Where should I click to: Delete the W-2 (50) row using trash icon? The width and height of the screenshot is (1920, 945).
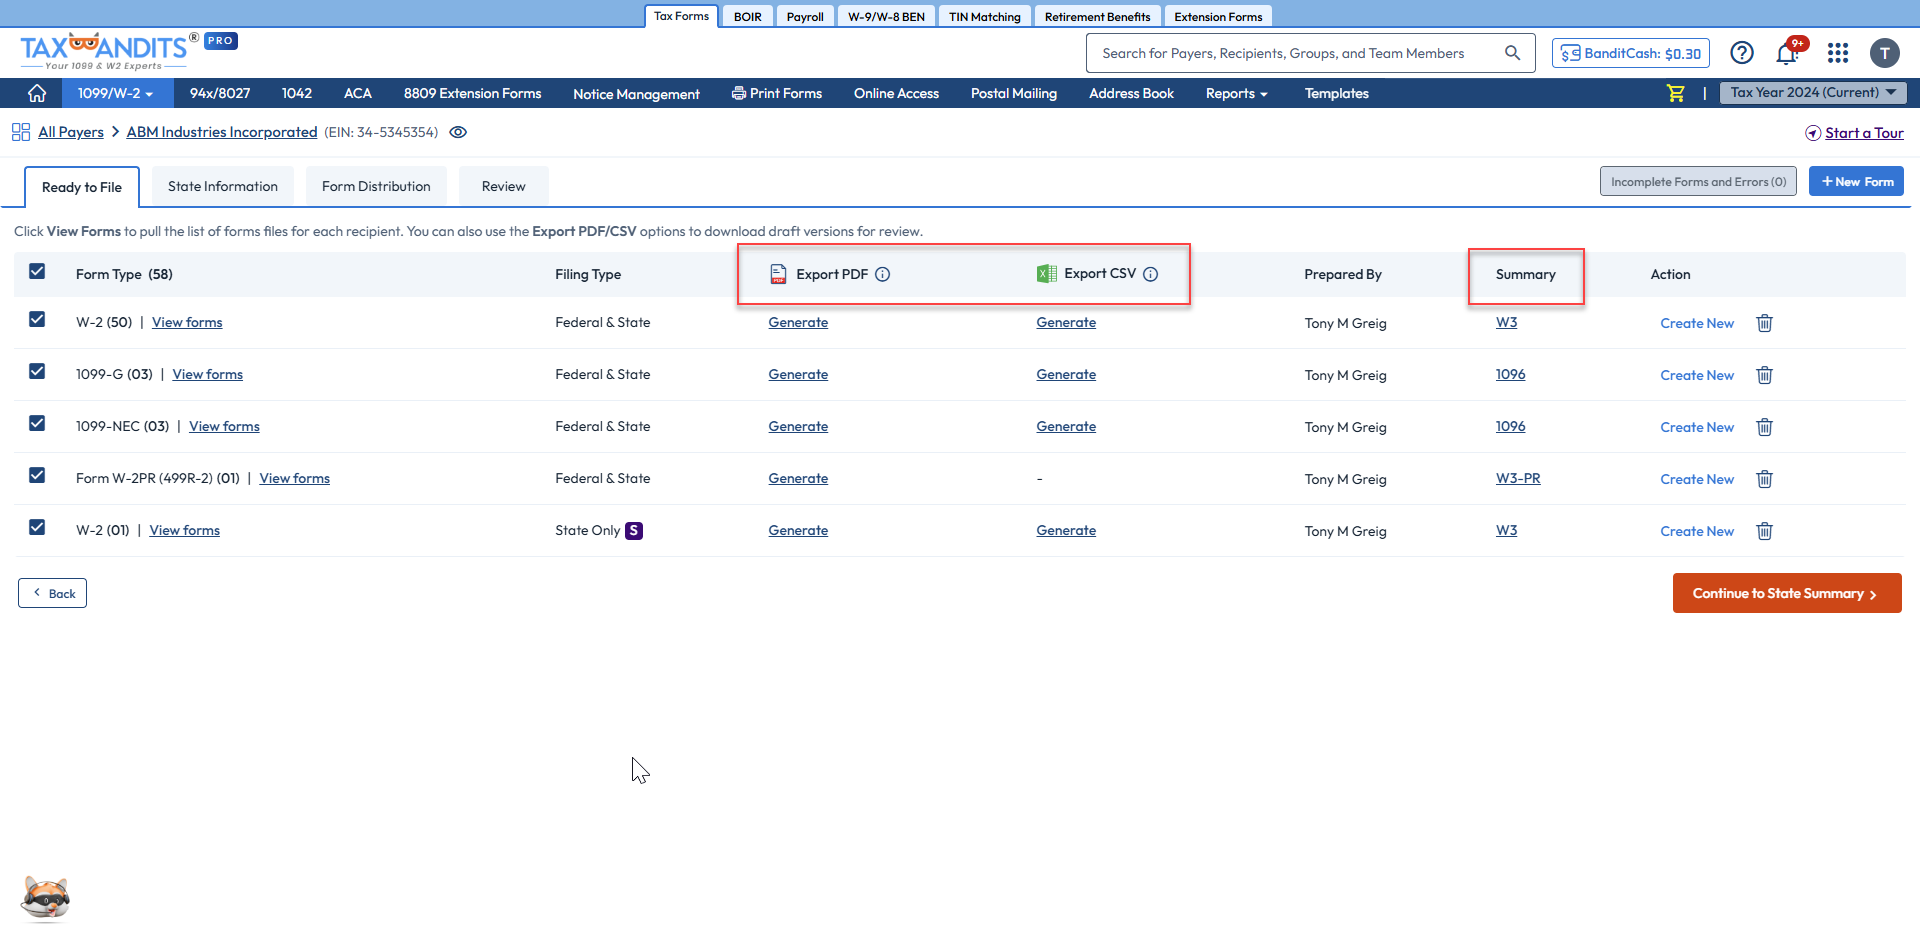1765,323
